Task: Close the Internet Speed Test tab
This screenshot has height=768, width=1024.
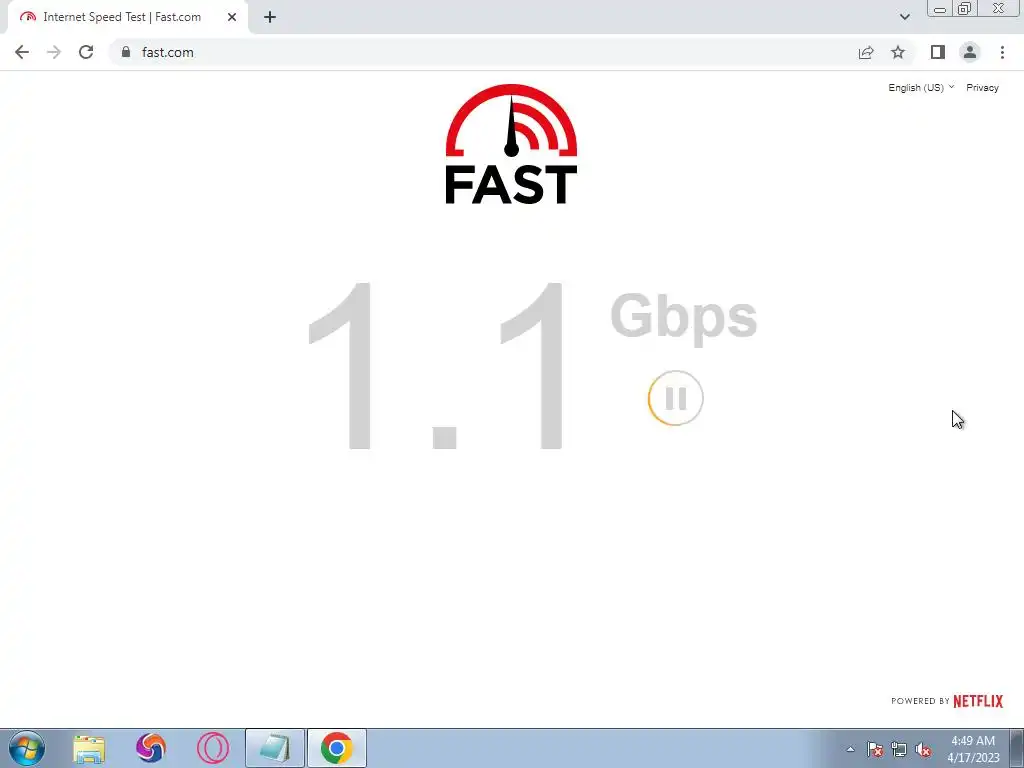Action: (232, 17)
